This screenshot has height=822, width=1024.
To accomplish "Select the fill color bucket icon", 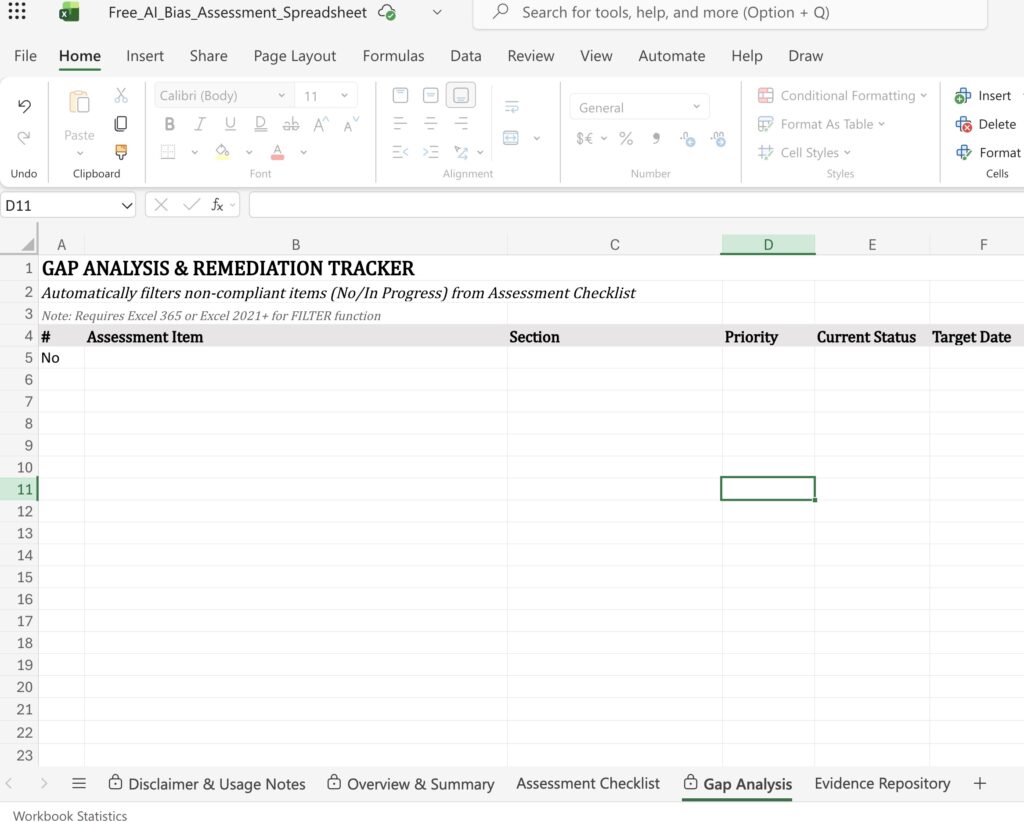I will [x=222, y=152].
